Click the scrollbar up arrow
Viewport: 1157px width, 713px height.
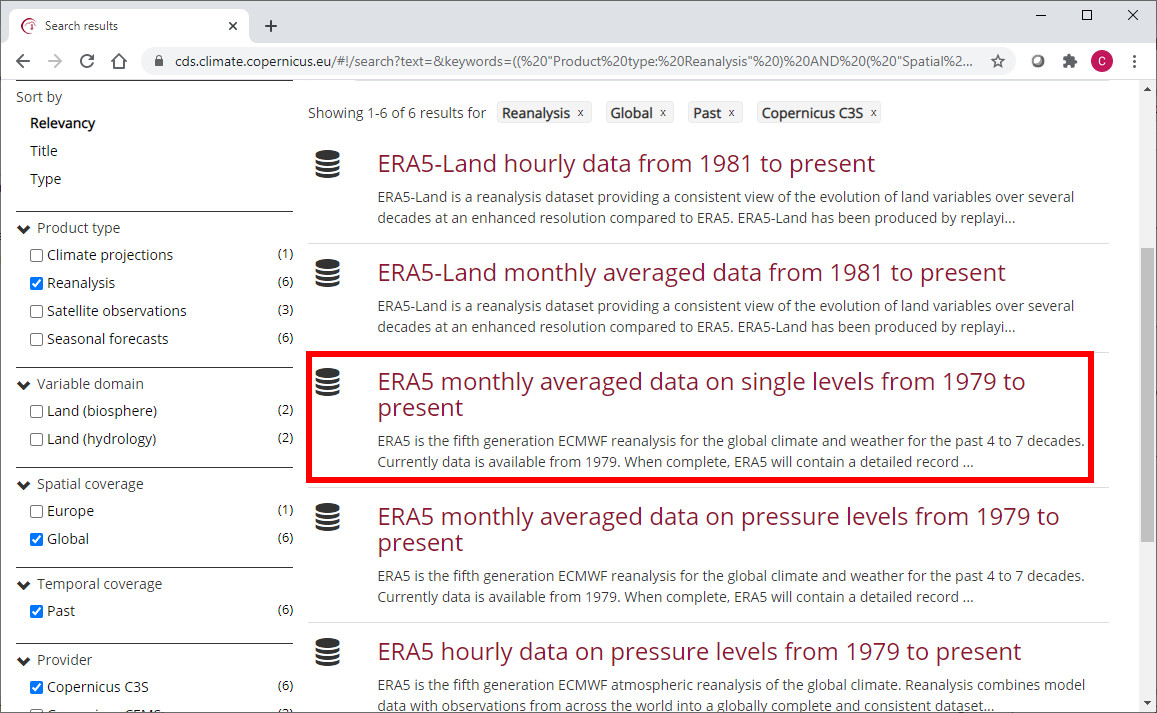coord(1147,89)
